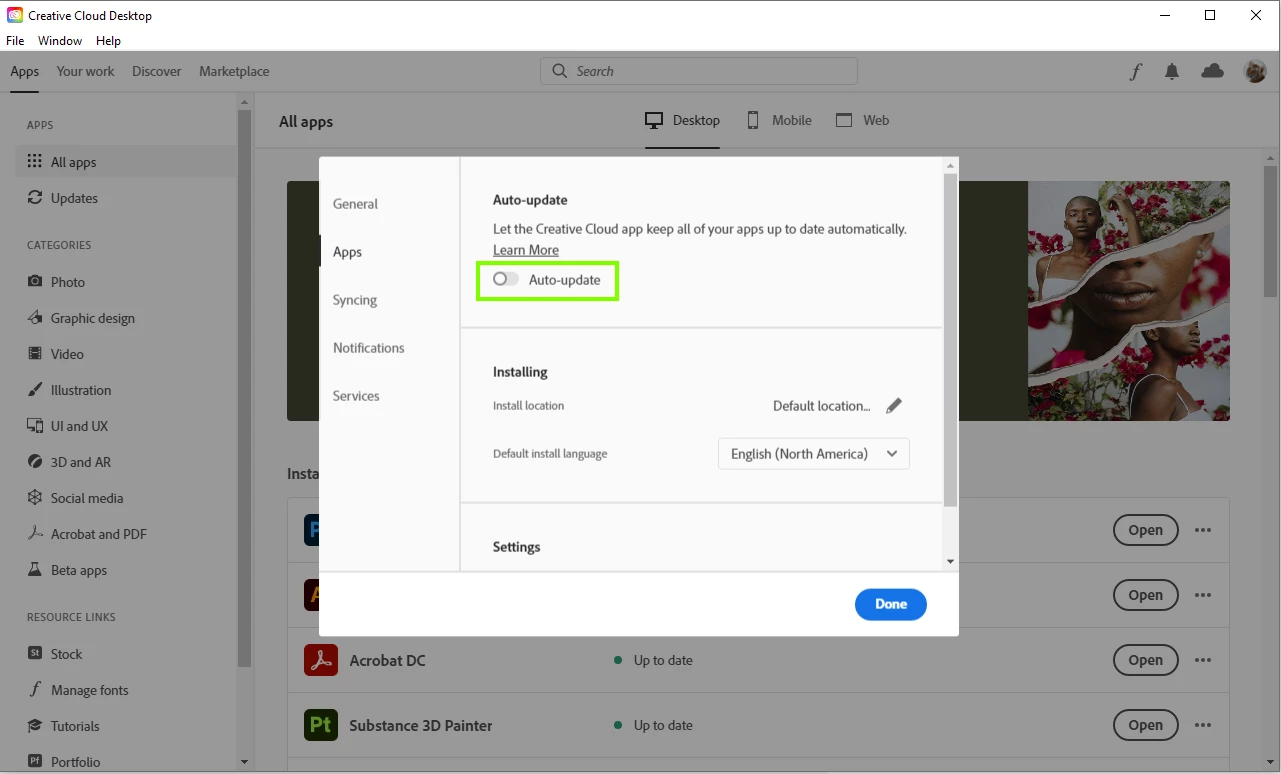This screenshot has width=1281, height=774.
Task: Select the Services preferences tab
Action: pos(356,396)
